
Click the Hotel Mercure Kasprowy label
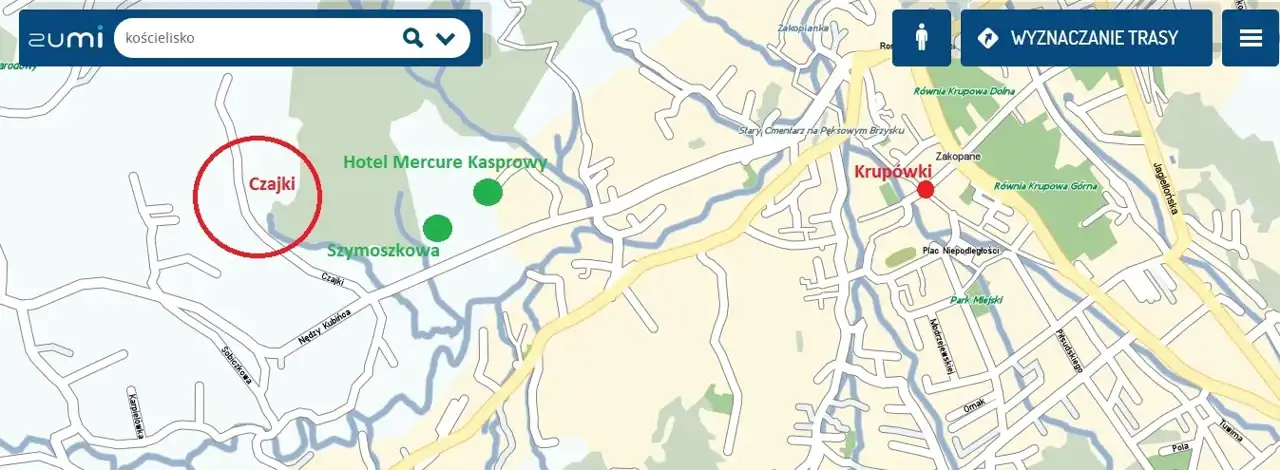[445, 161]
